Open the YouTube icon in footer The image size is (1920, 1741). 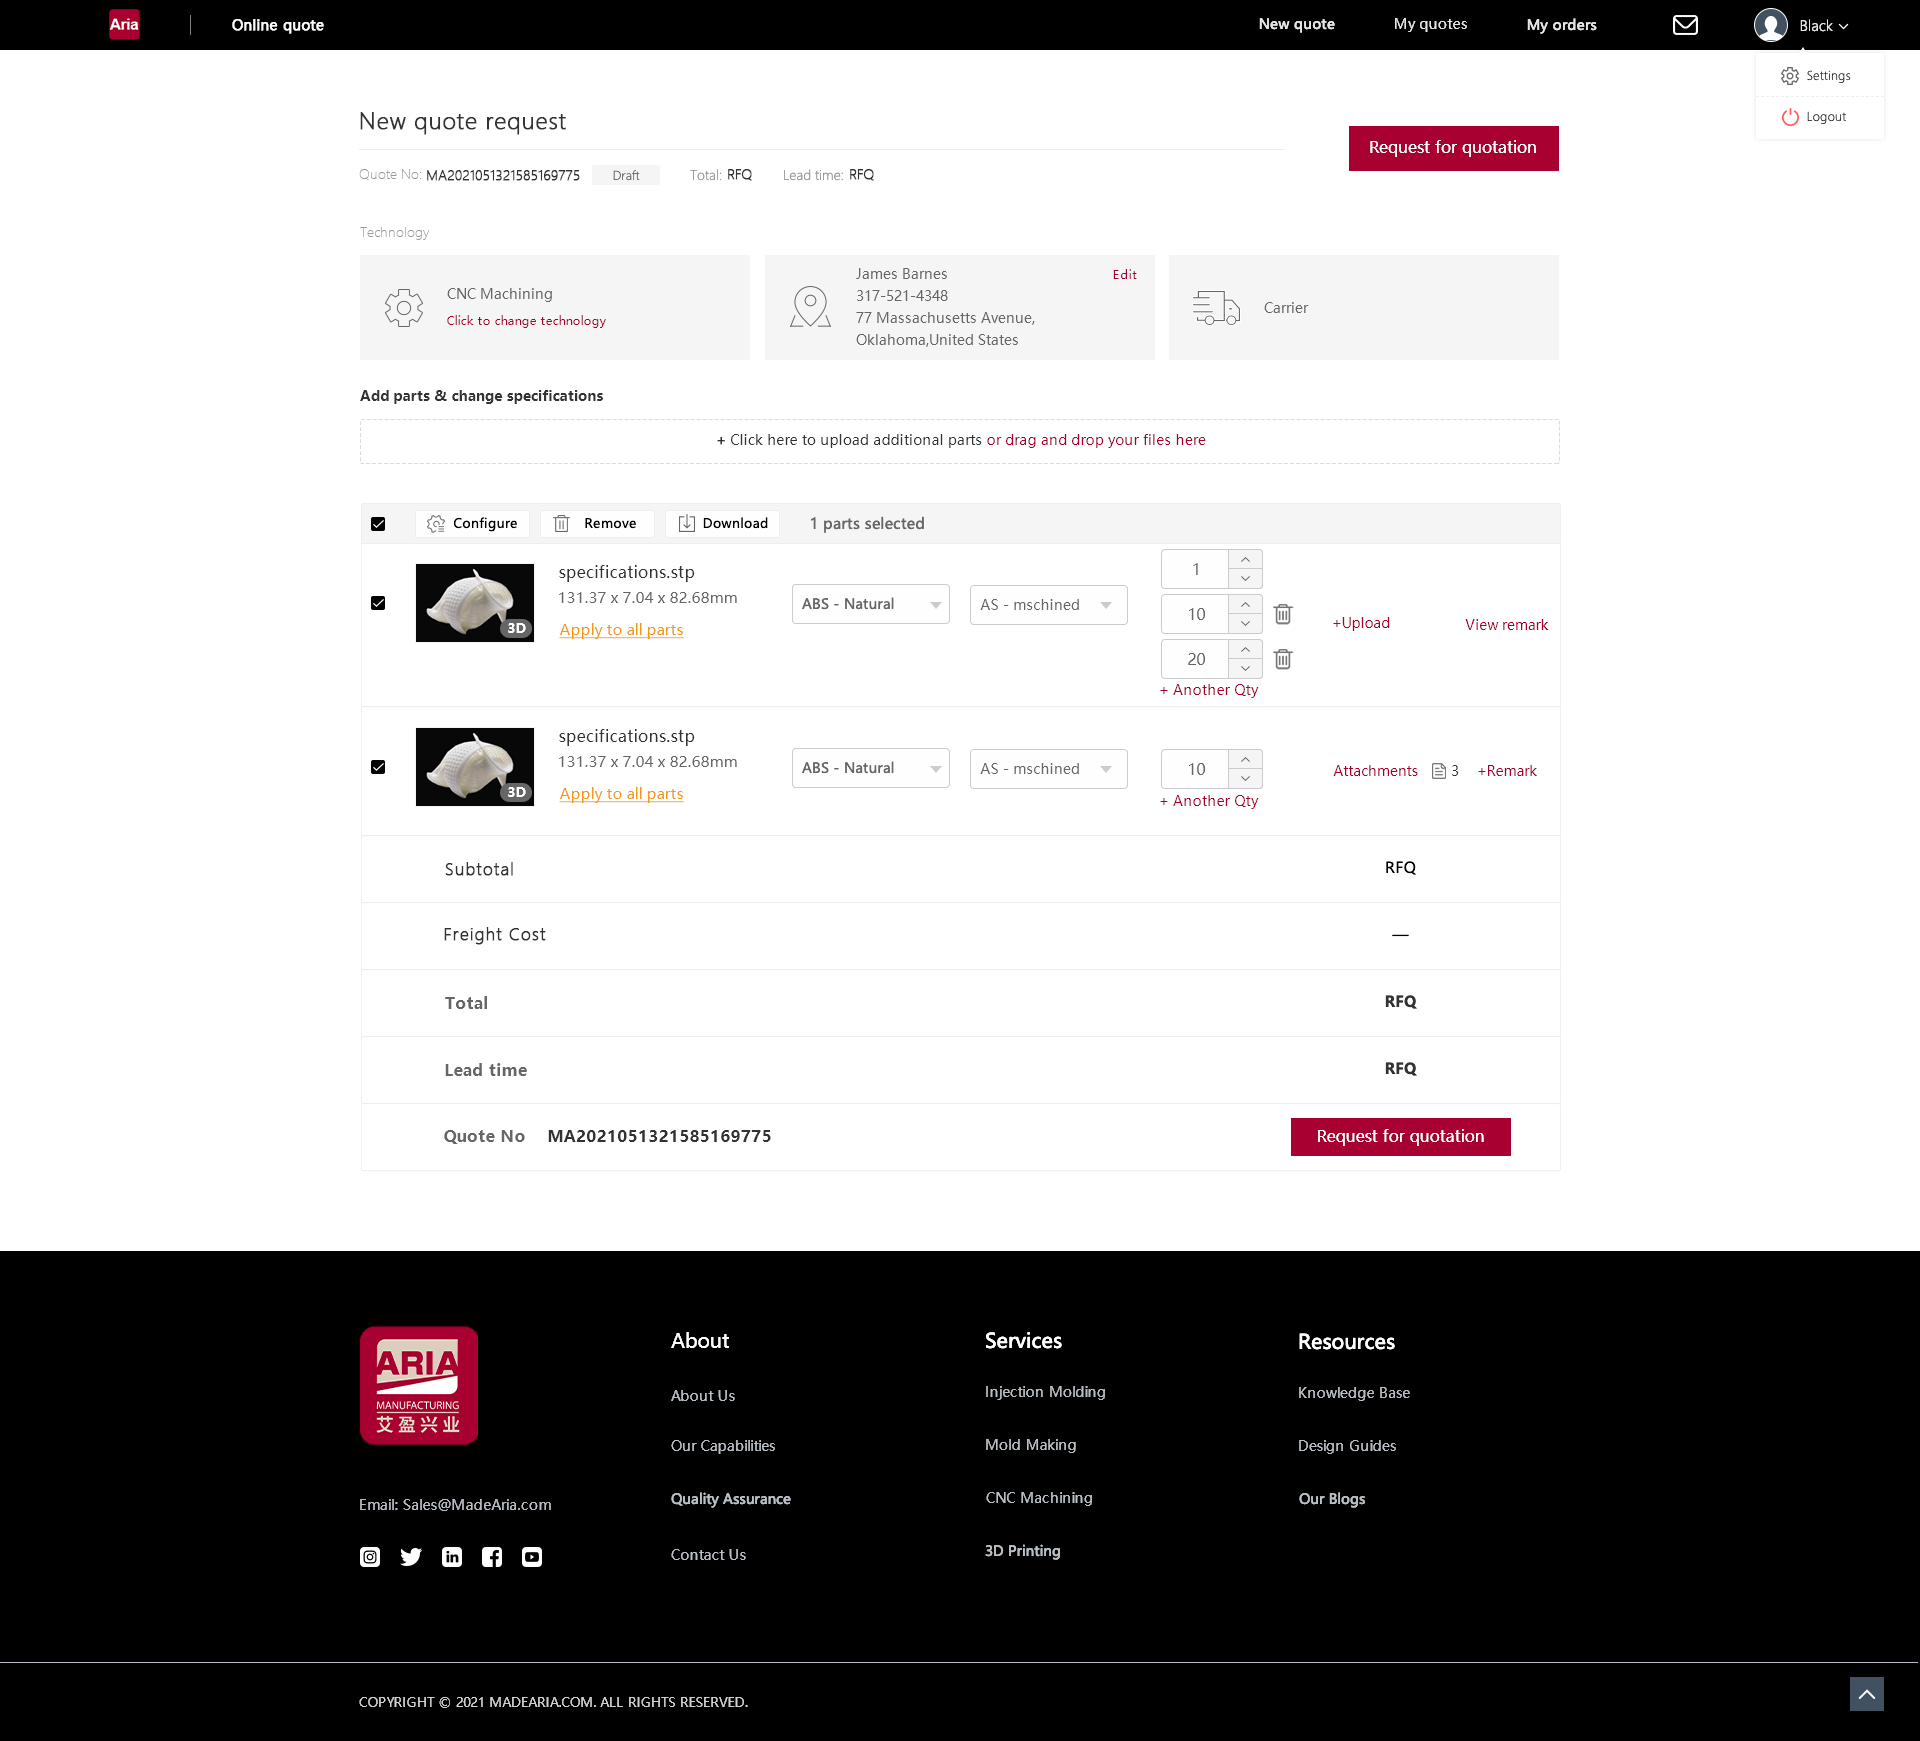coord(532,1557)
